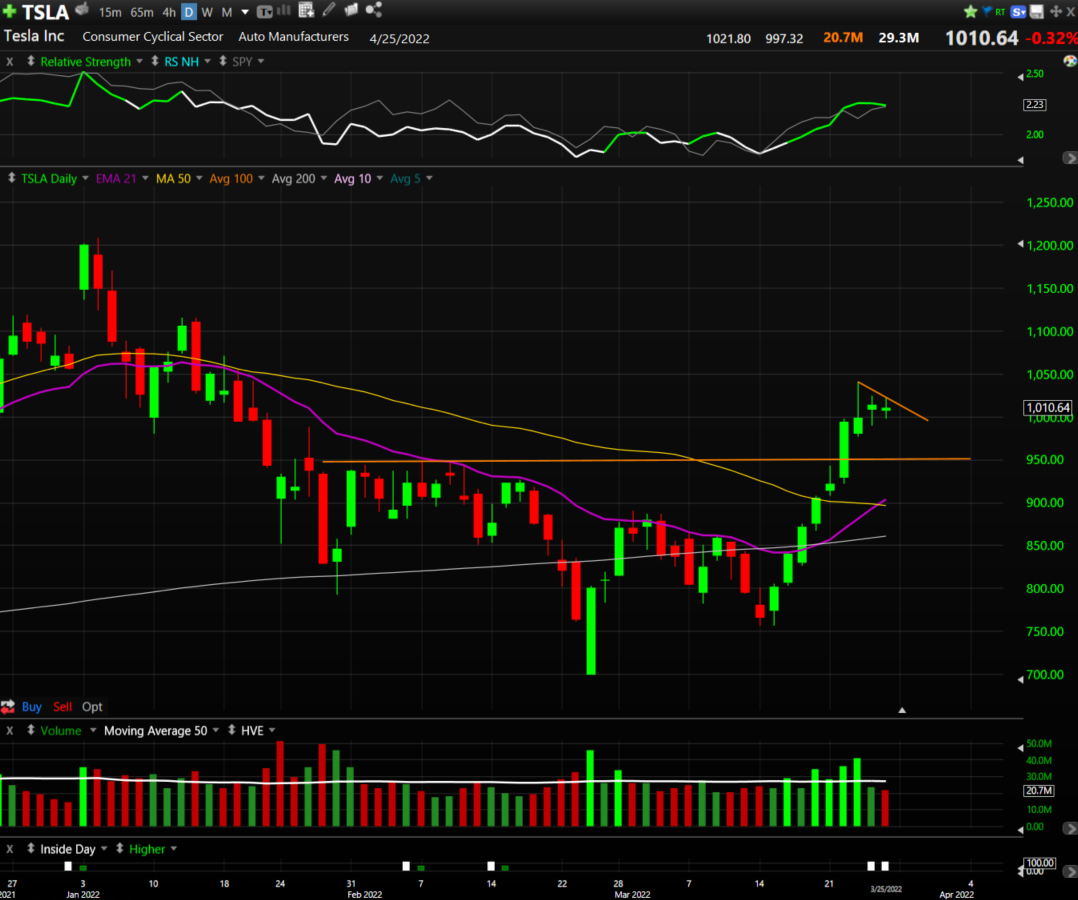Switch to the 65m timeframe
This screenshot has width=1078, height=900.
click(x=142, y=12)
